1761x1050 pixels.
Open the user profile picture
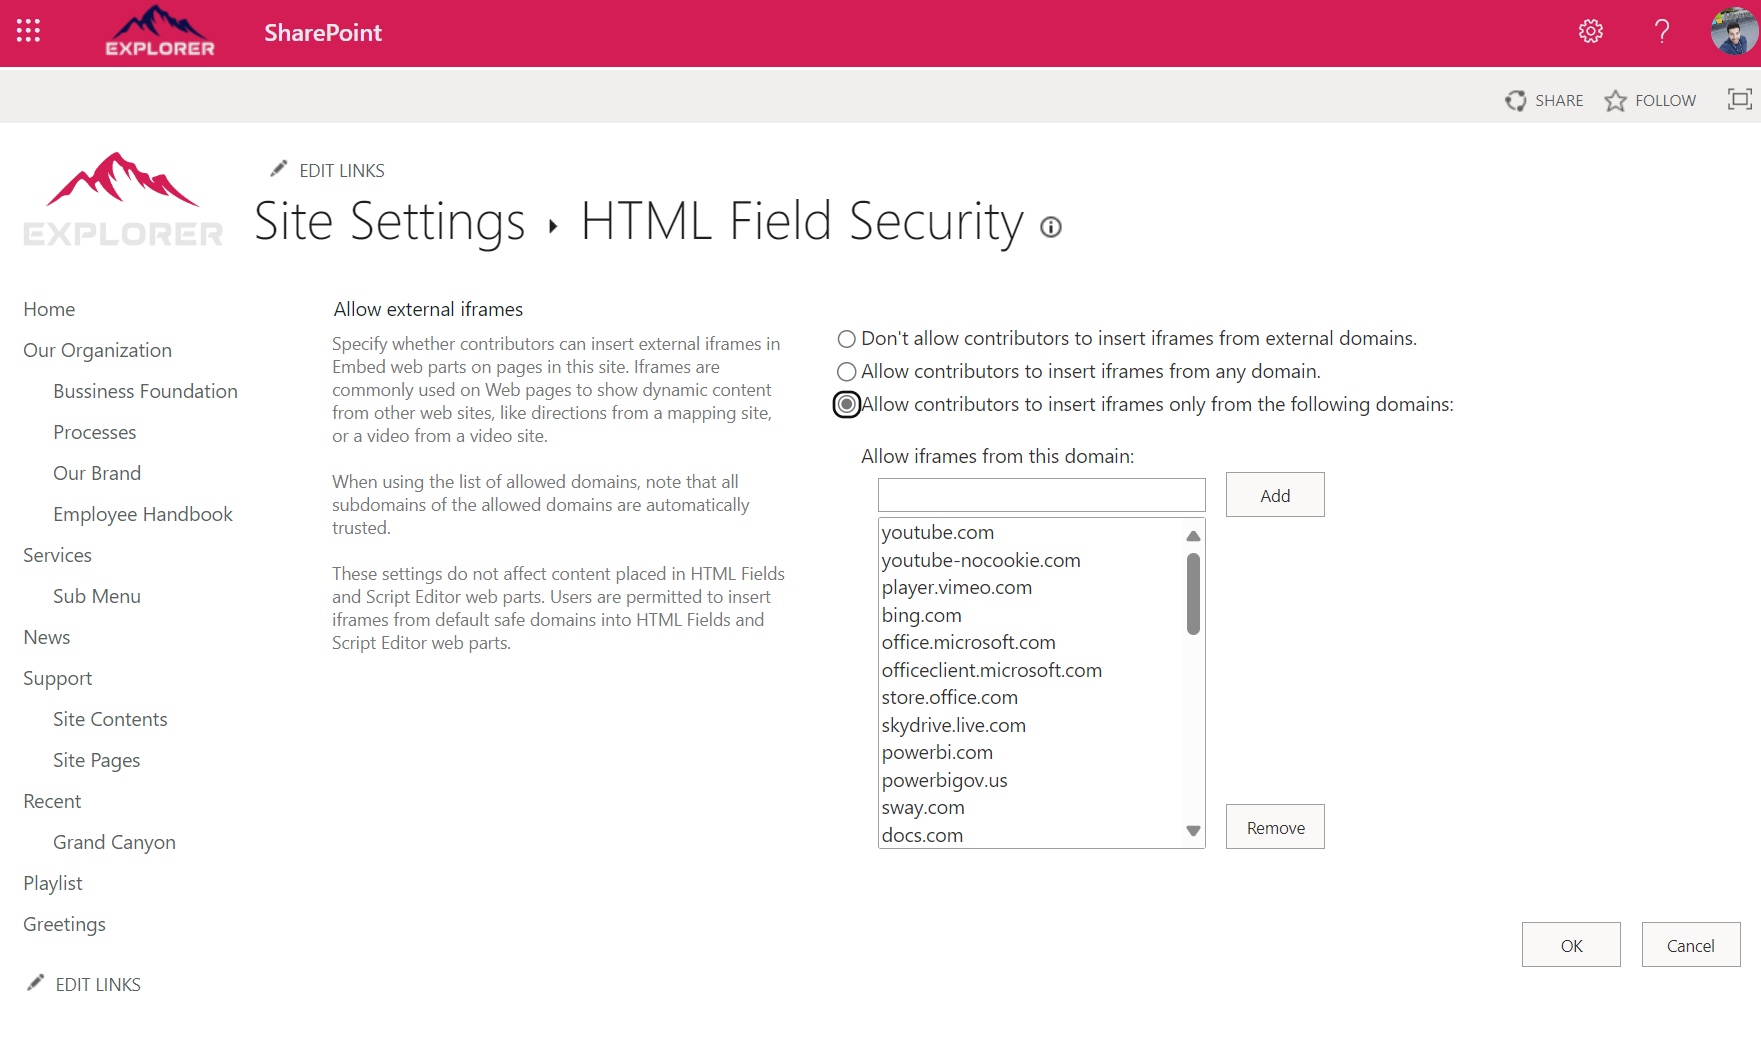1733,32
